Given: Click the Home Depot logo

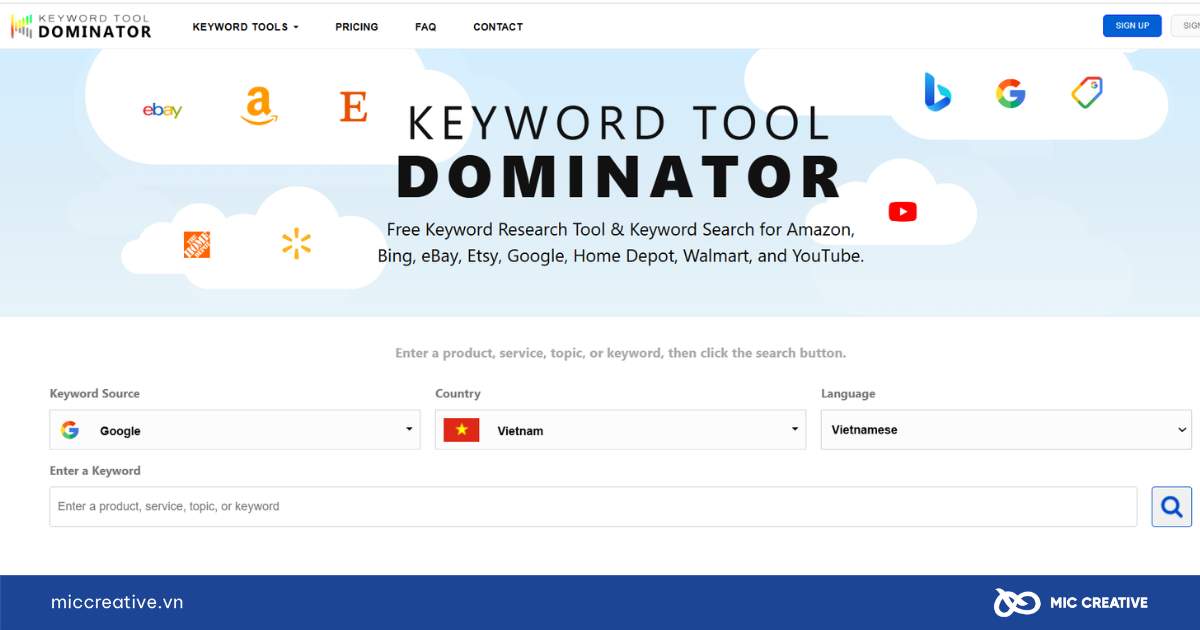Looking at the screenshot, I should pos(197,244).
